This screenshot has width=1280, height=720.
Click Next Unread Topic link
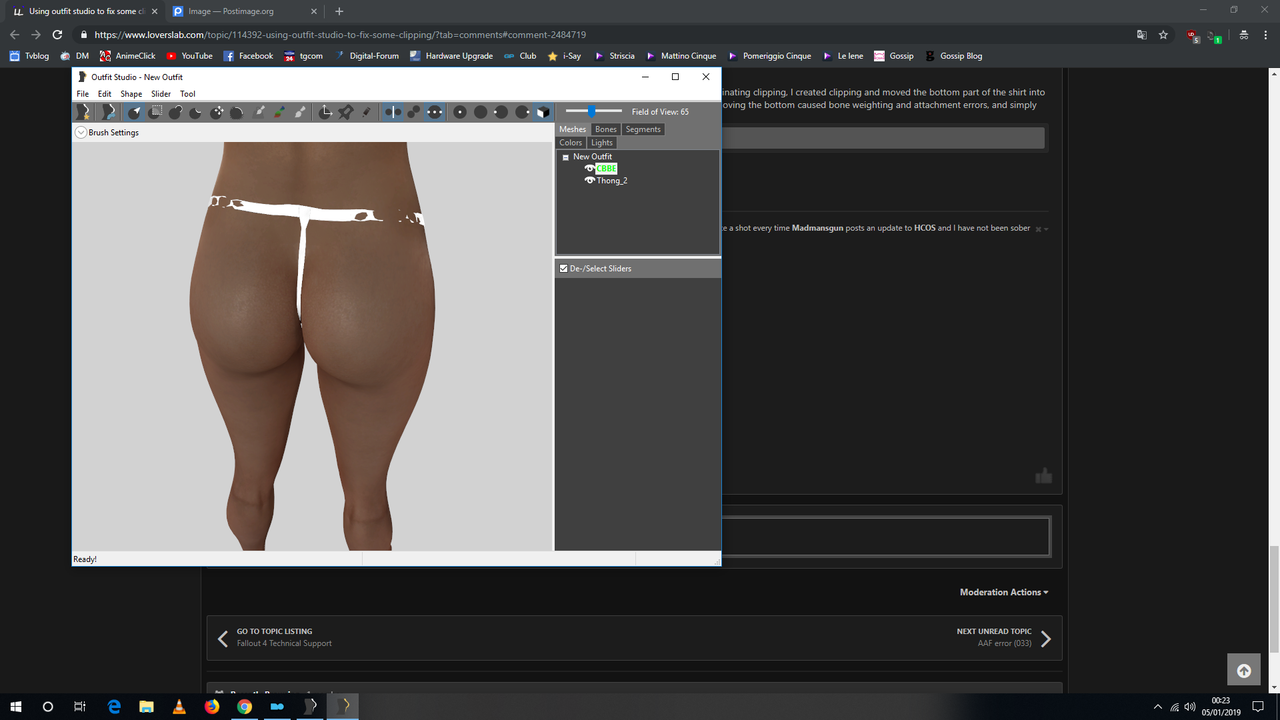994,631
